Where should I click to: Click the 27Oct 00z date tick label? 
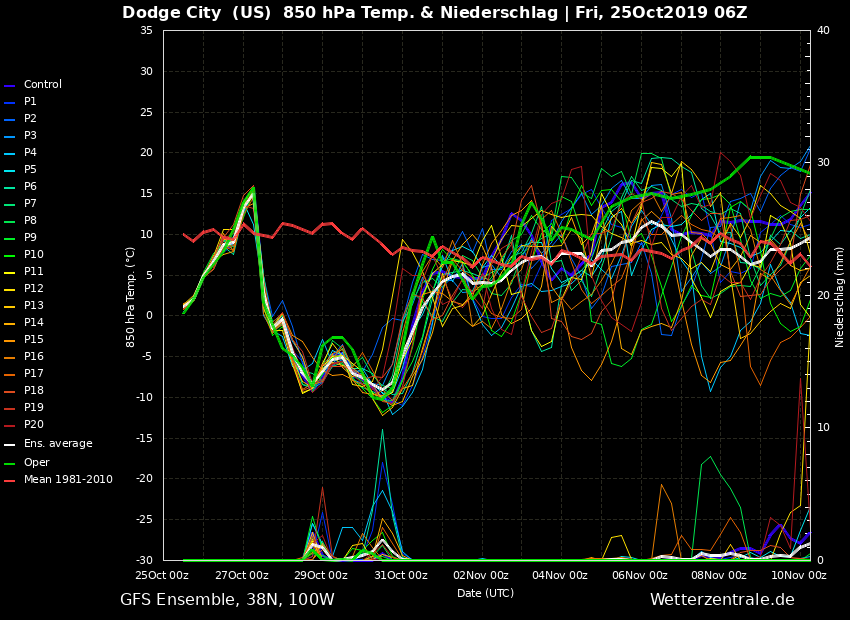pos(242,575)
